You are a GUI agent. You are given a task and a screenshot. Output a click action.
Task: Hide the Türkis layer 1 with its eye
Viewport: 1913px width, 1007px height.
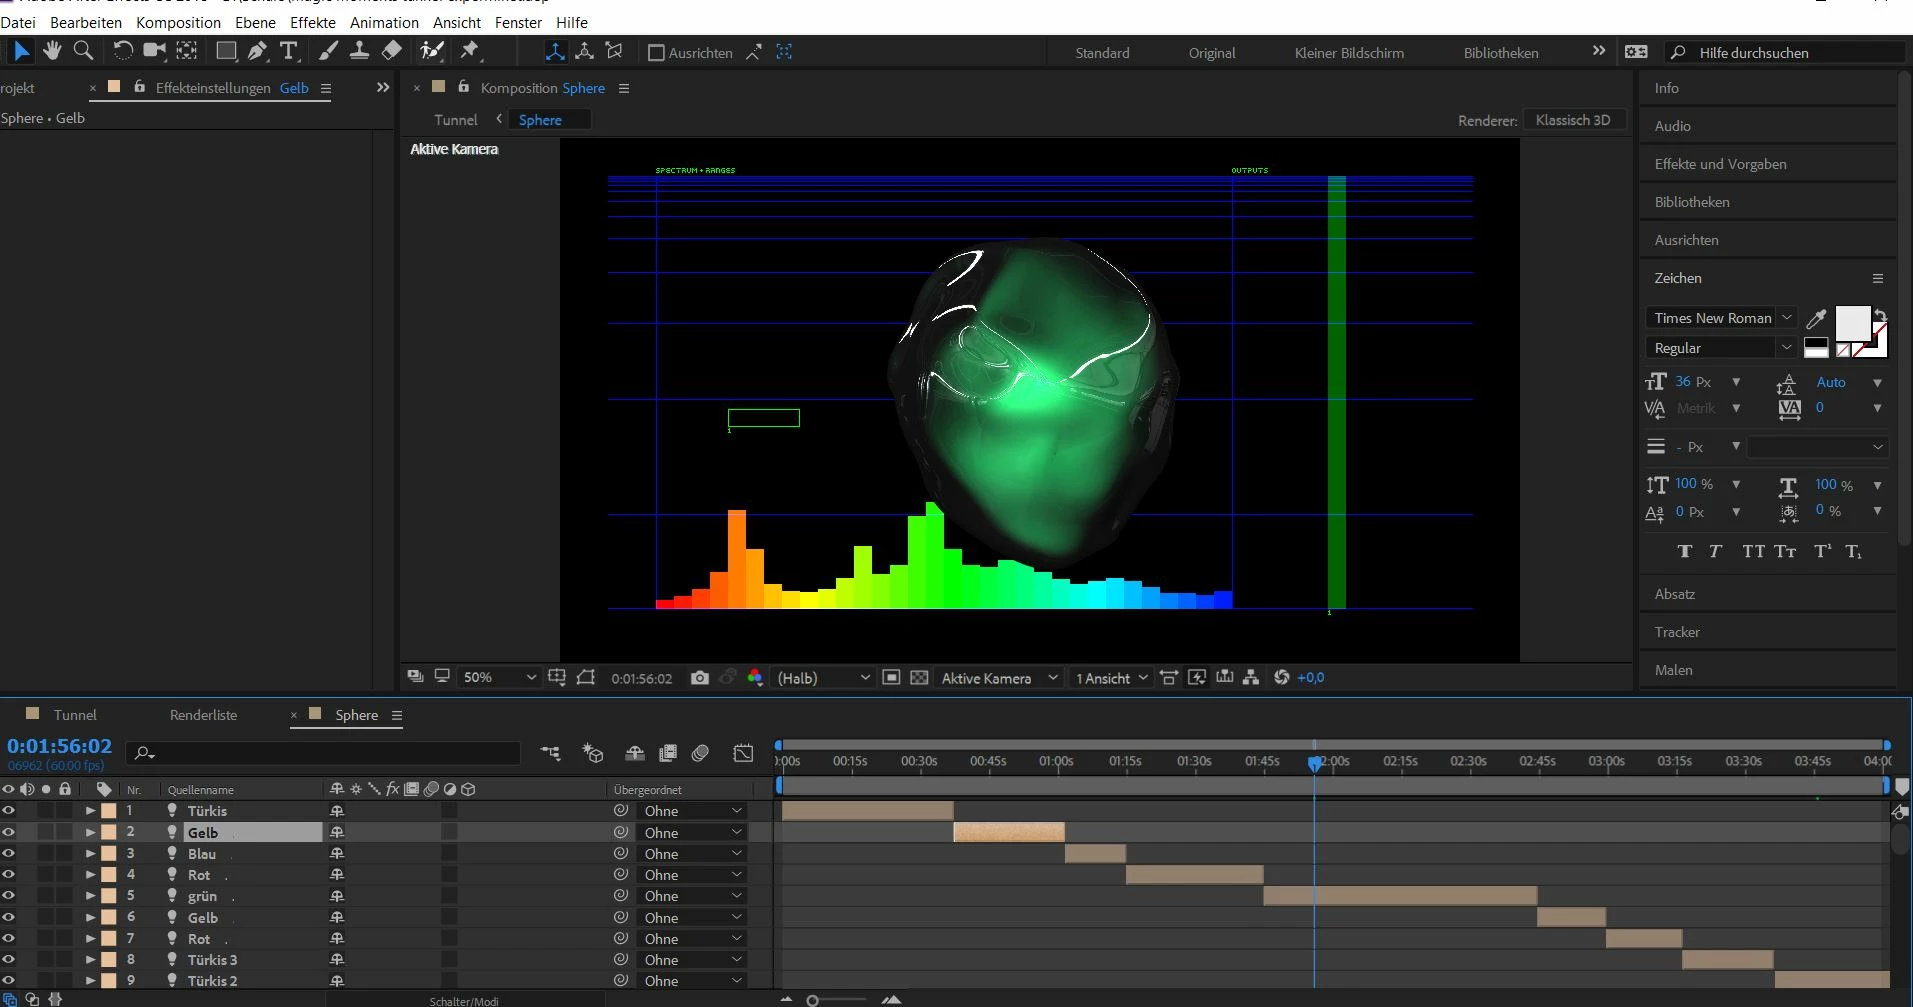tap(9, 811)
